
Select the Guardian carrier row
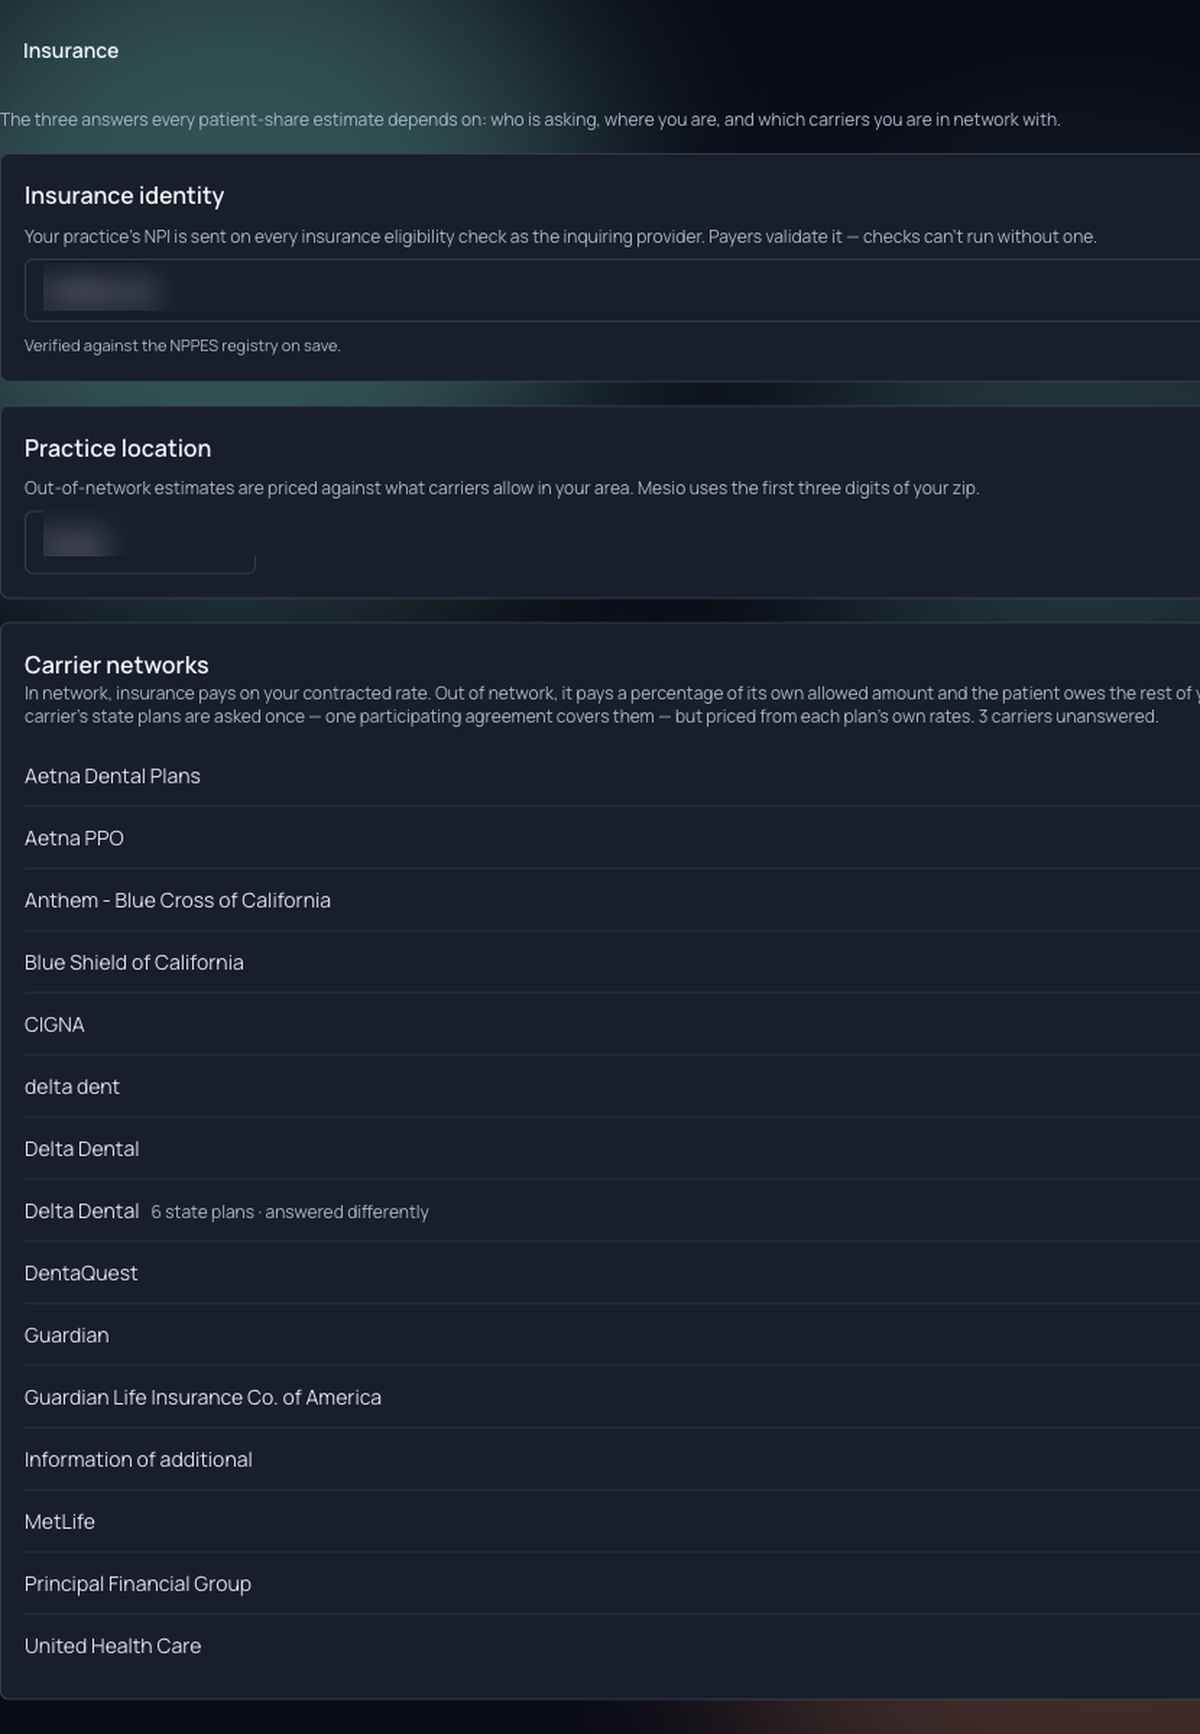612,1335
